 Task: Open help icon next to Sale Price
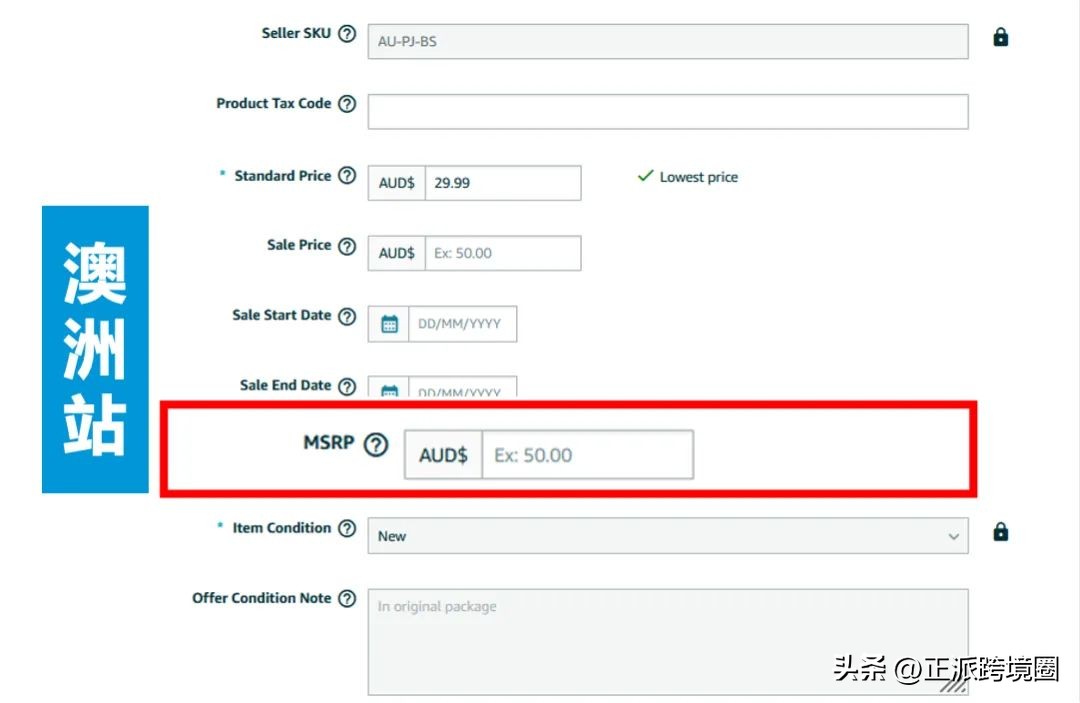pyautogui.click(x=347, y=246)
